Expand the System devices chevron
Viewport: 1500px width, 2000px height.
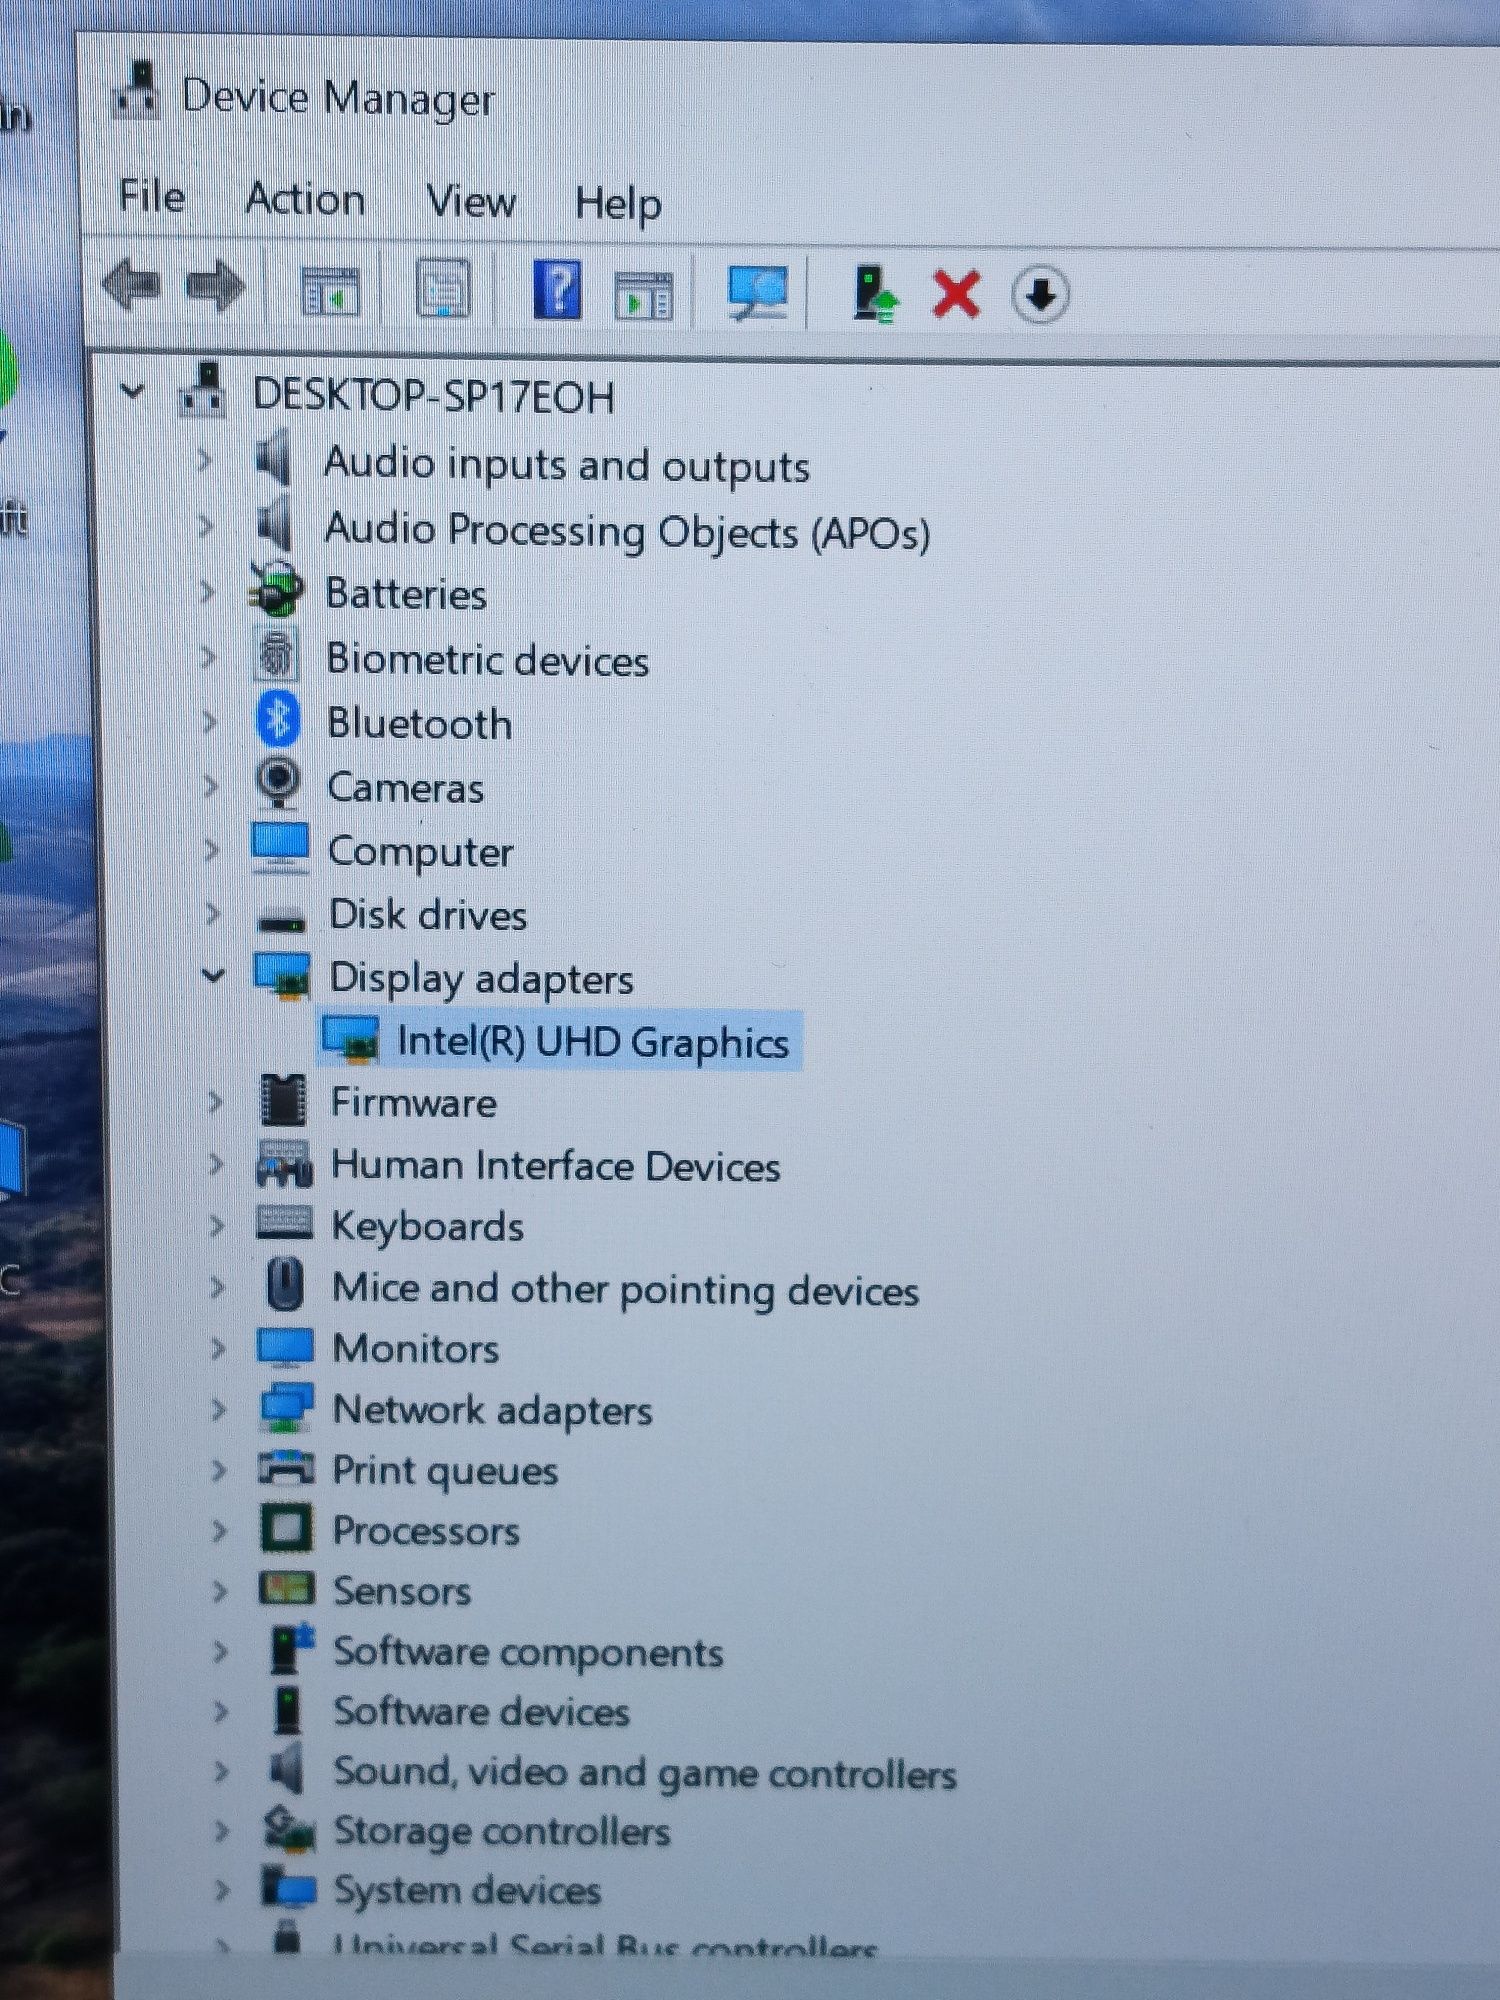(x=221, y=1889)
